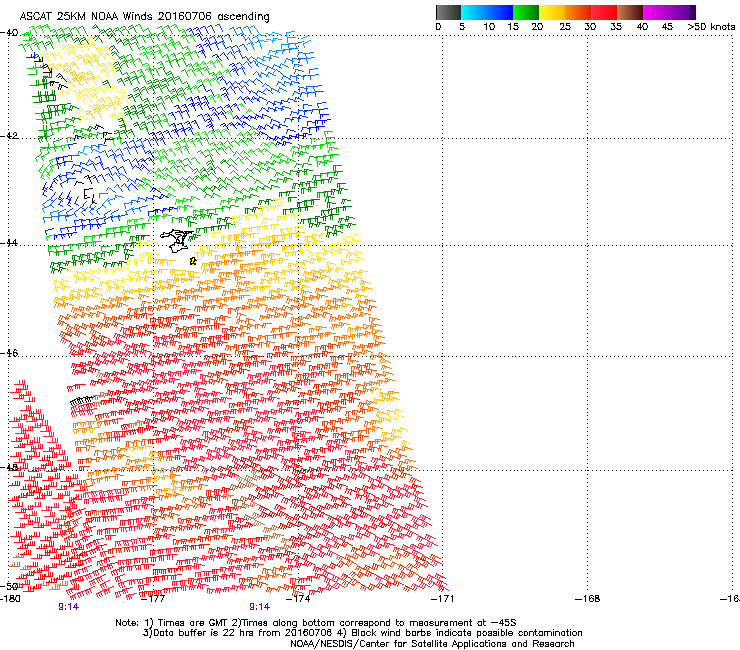
Task: Click the magenta-purple 40-50 knots legend segment
Action: point(669,12)
